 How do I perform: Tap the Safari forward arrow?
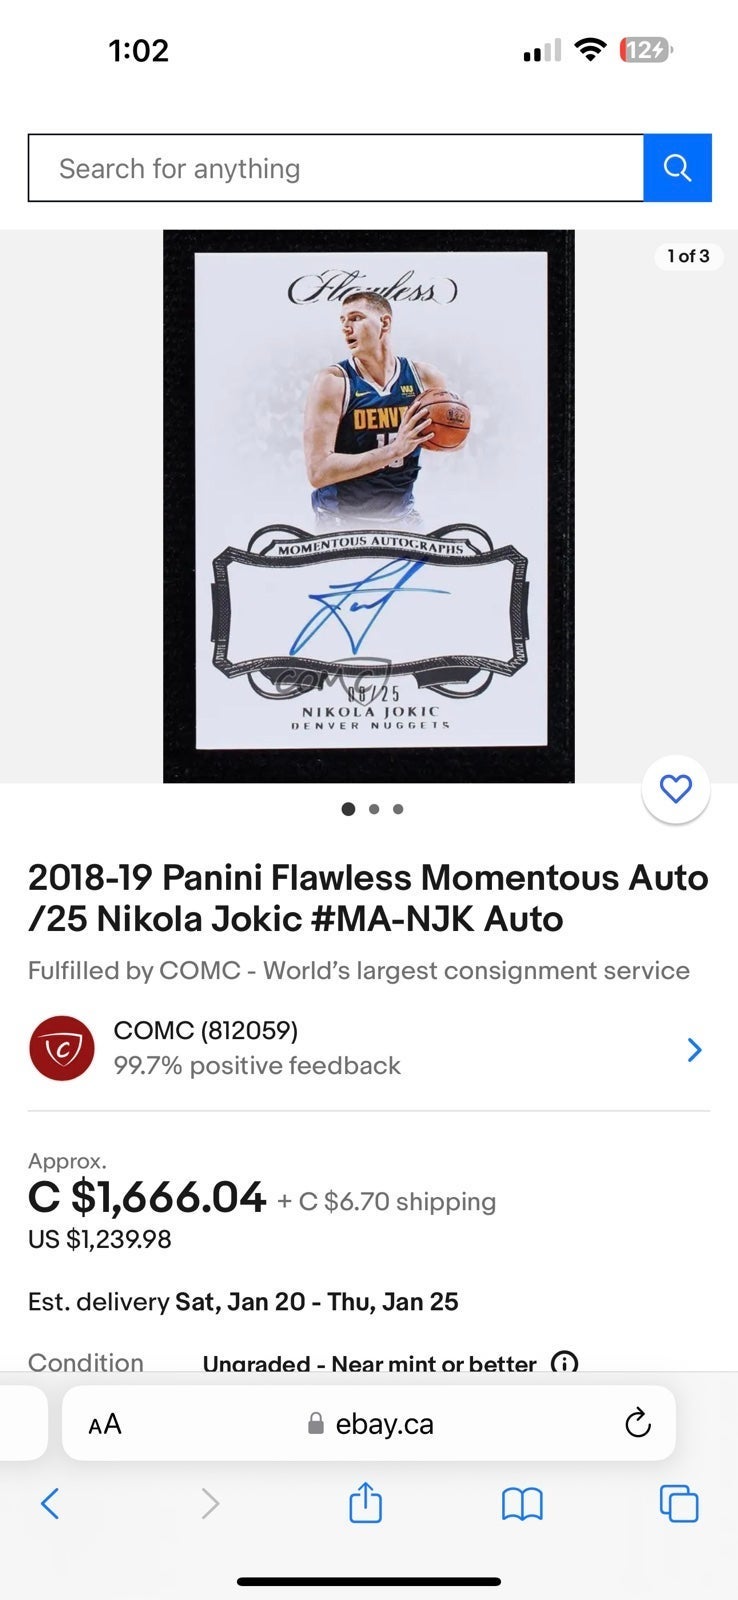pos(210,1503)
